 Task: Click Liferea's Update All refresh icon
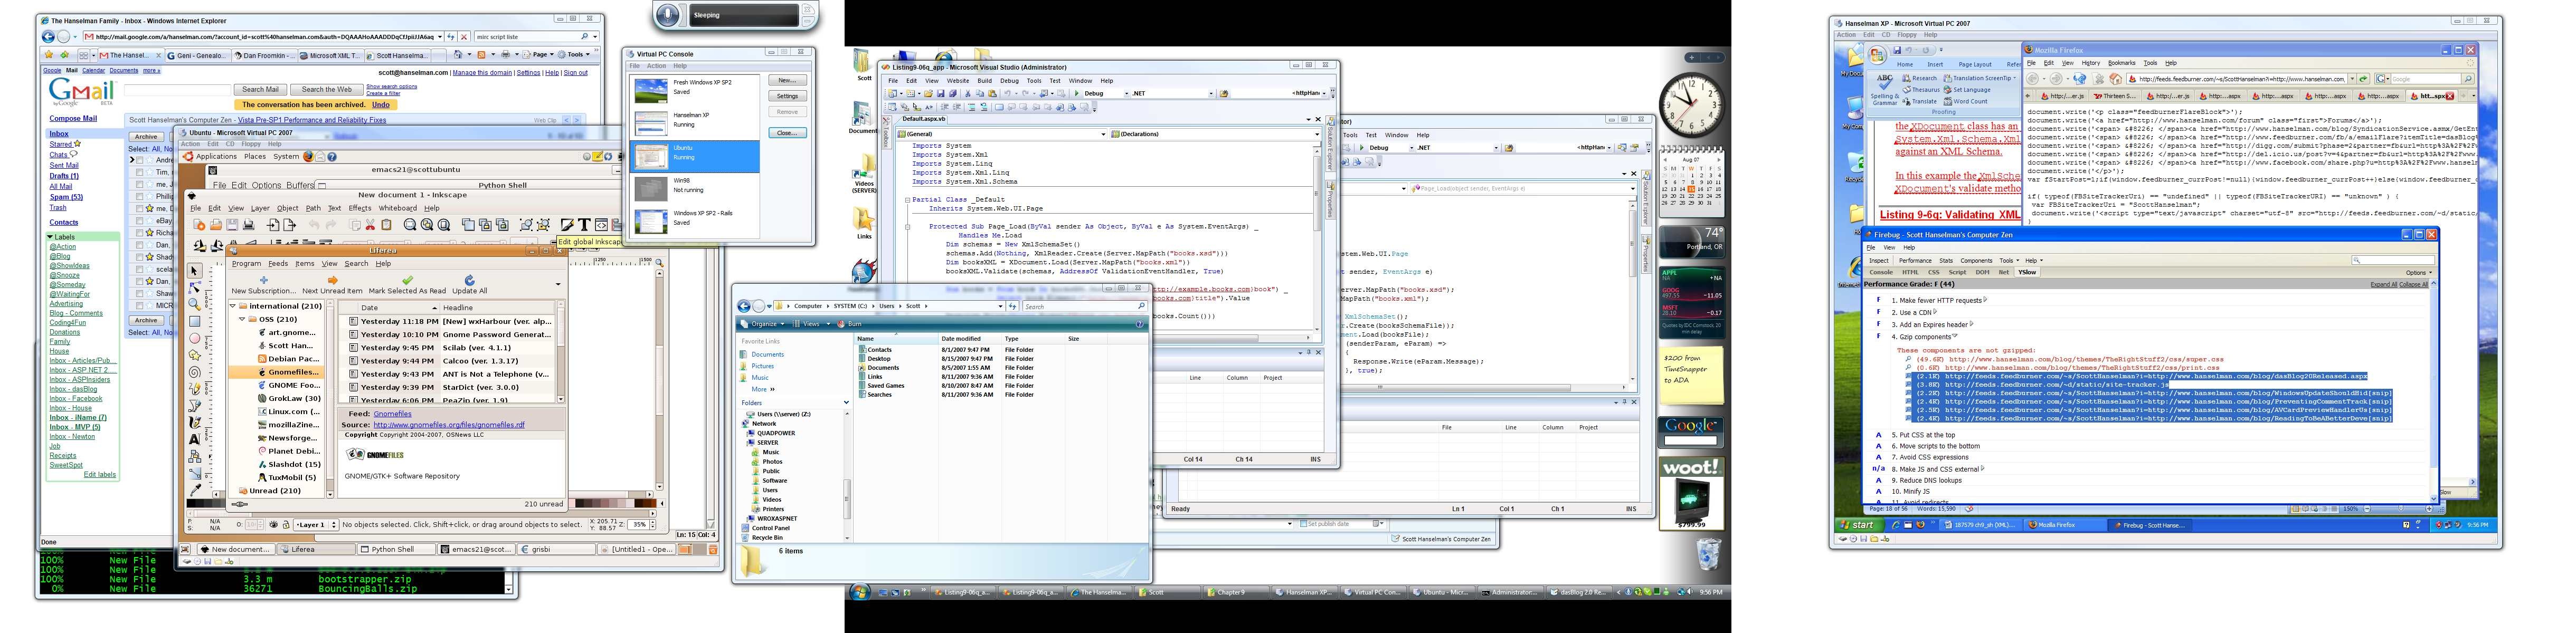coord(470,280)
